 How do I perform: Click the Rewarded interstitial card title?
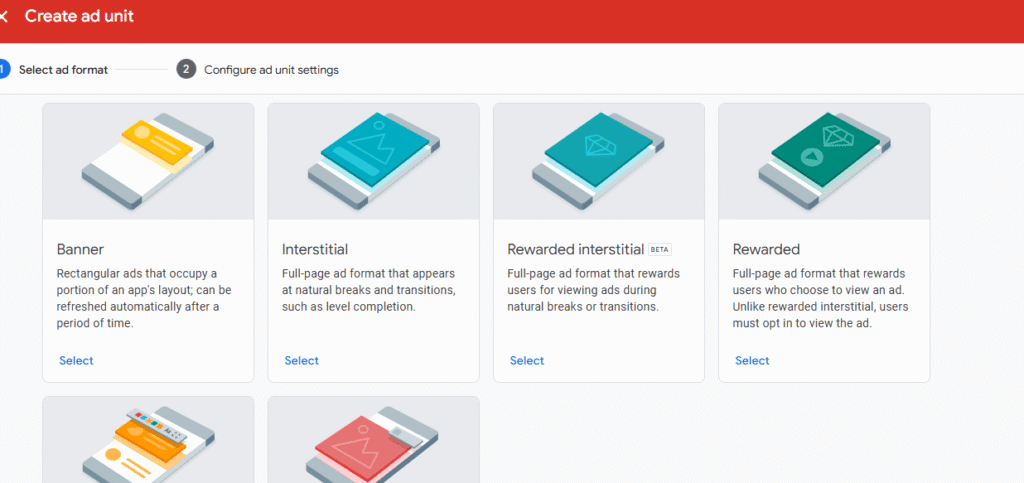click(x=576, y=249)
